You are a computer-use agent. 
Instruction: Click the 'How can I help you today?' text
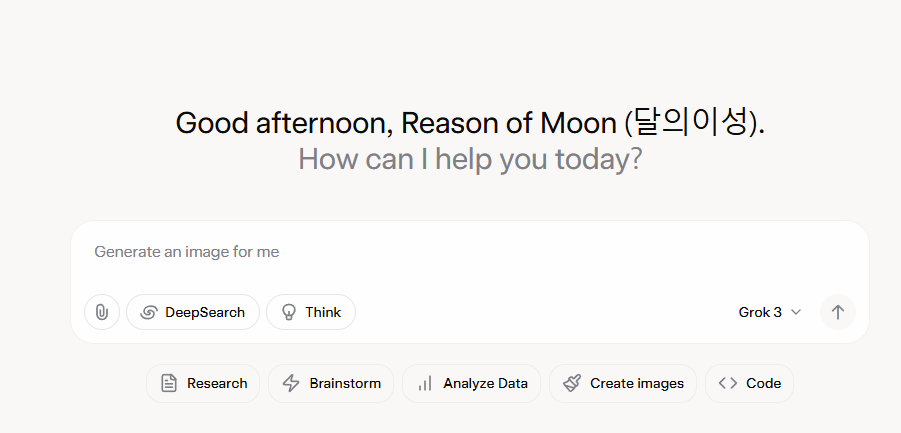point(470,159)
